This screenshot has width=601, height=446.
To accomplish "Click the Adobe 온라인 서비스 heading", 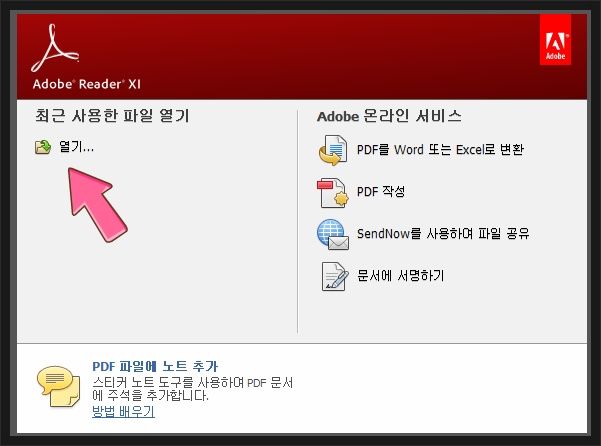I will click(389, 116).
